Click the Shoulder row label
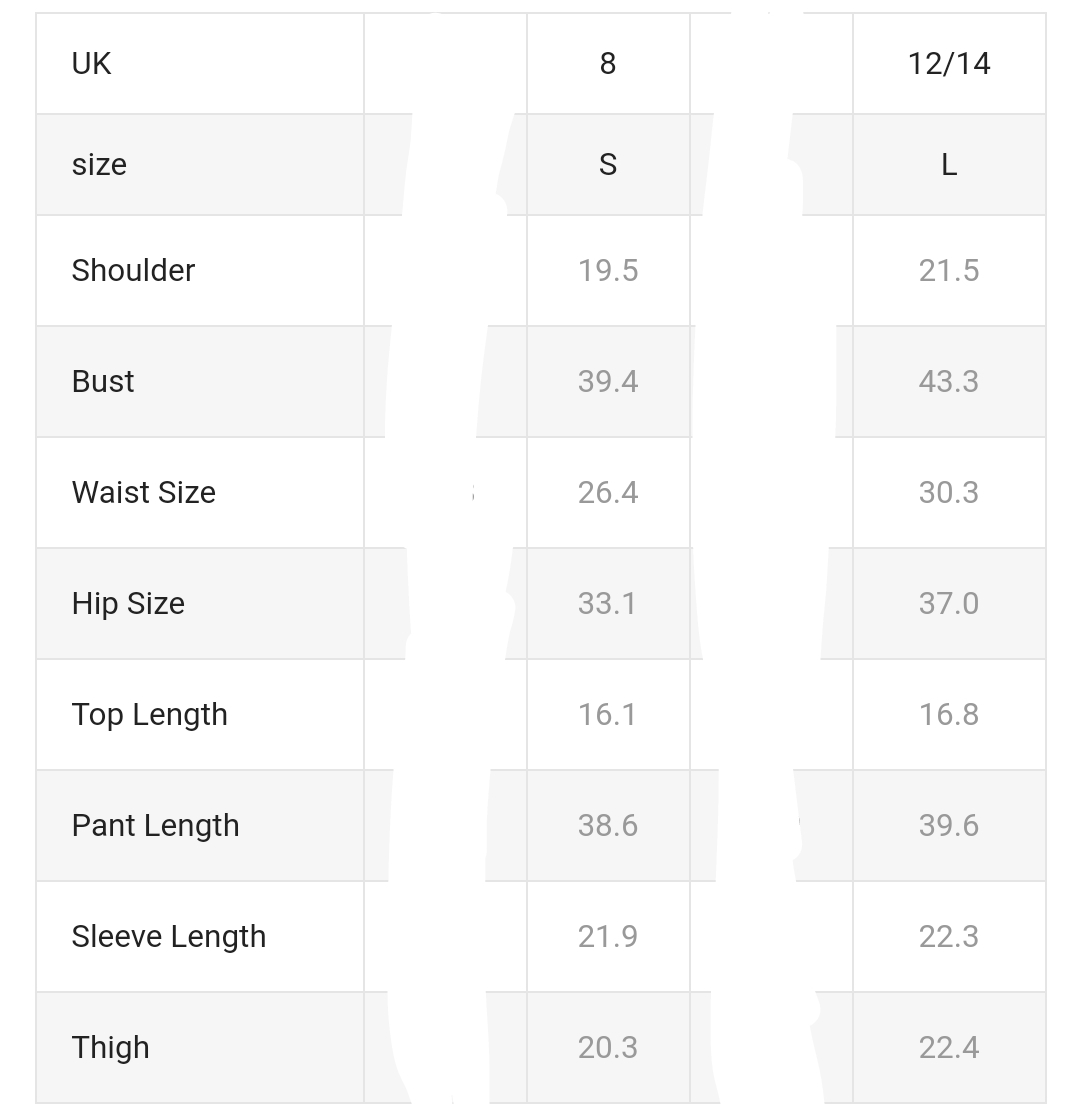 (x=133, y=271)
